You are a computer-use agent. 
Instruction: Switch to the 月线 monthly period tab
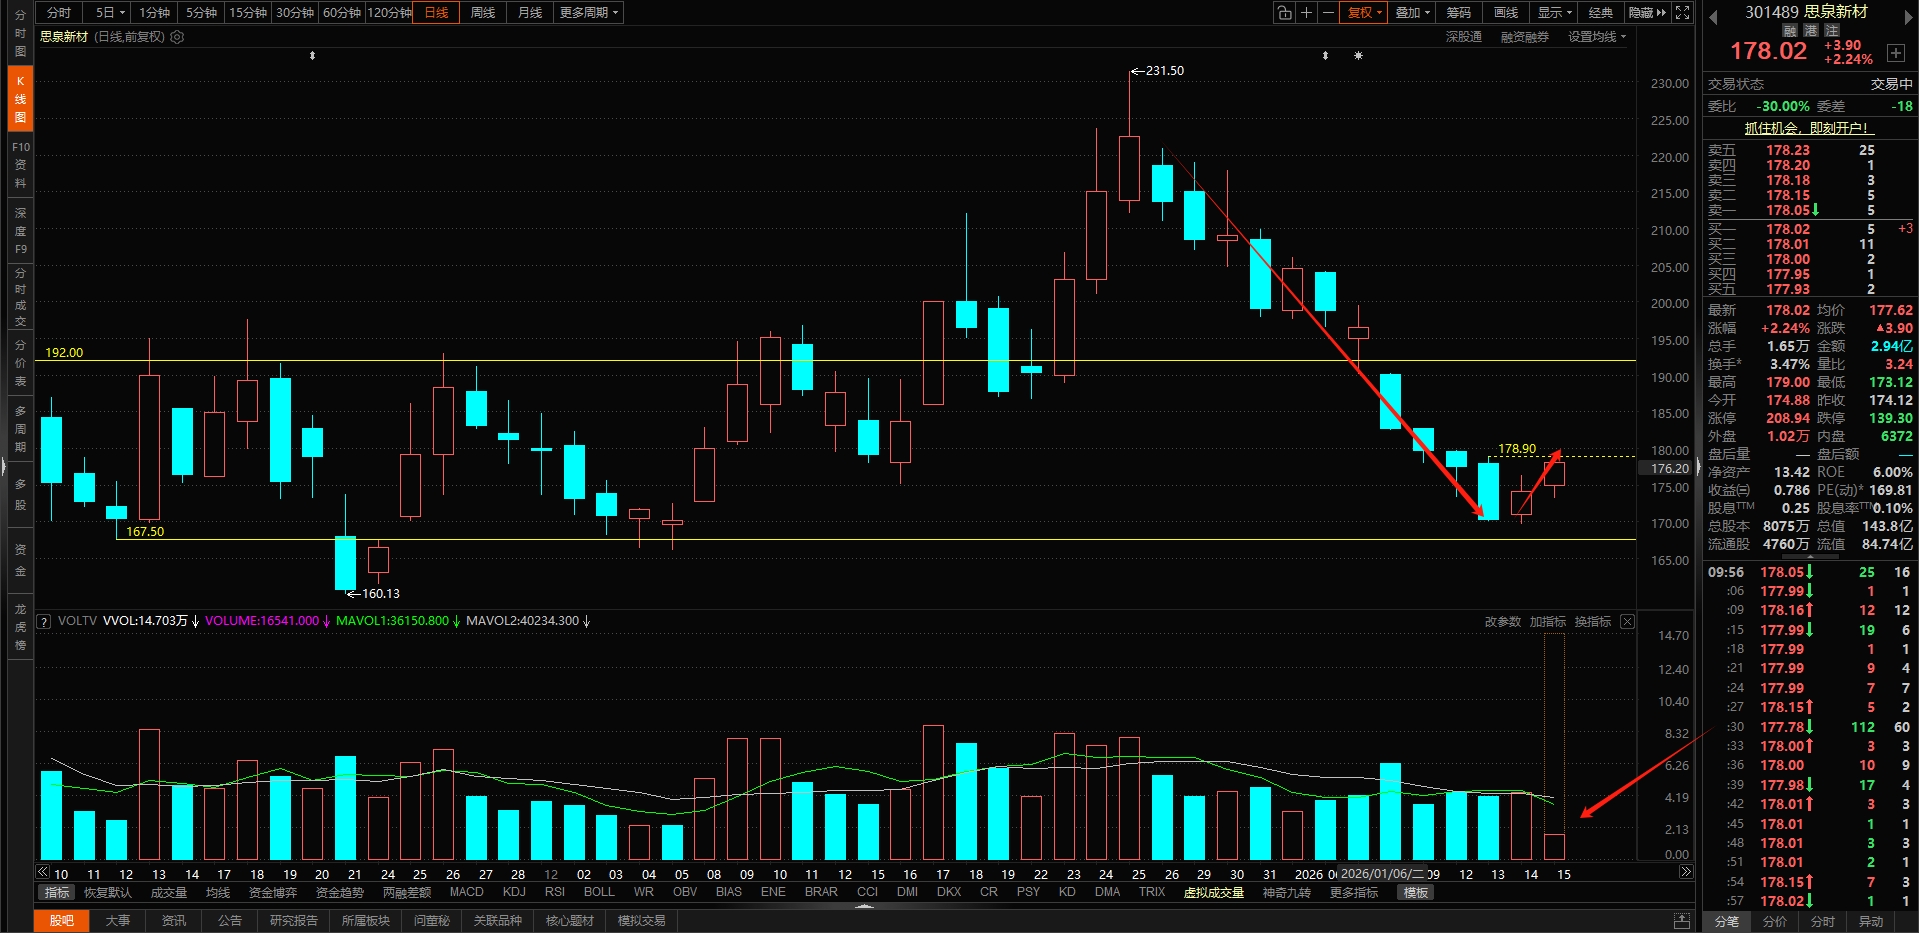pyautogui.click(x=530, y=12)
